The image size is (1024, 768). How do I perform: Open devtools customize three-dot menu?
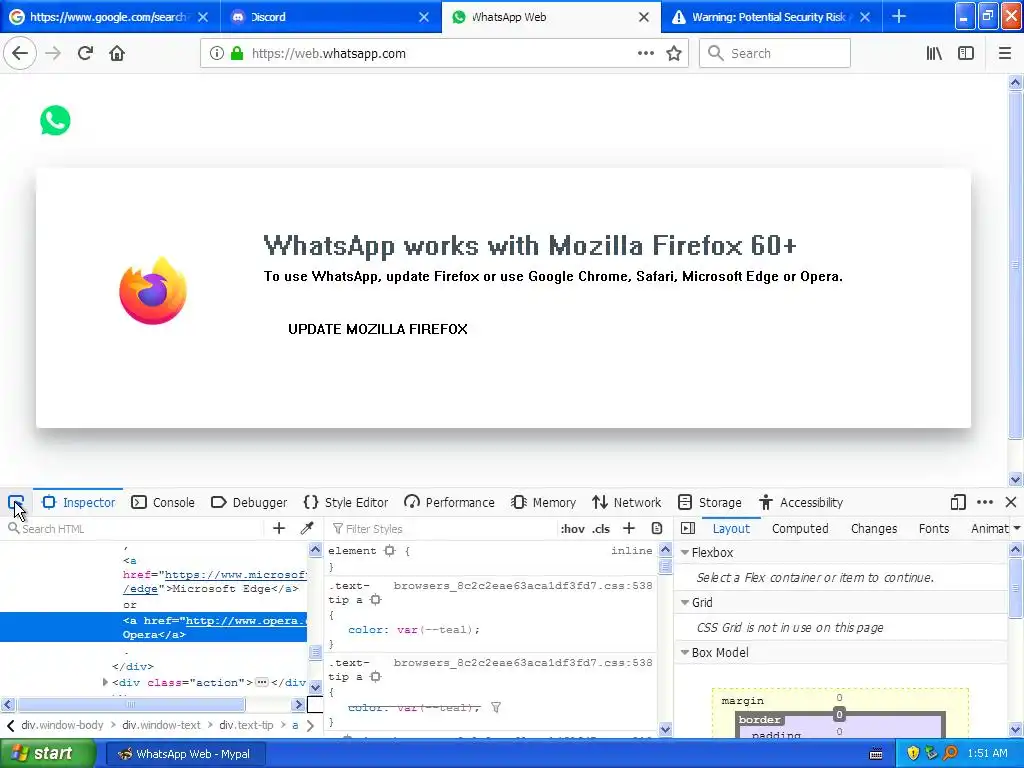[985, 502]
